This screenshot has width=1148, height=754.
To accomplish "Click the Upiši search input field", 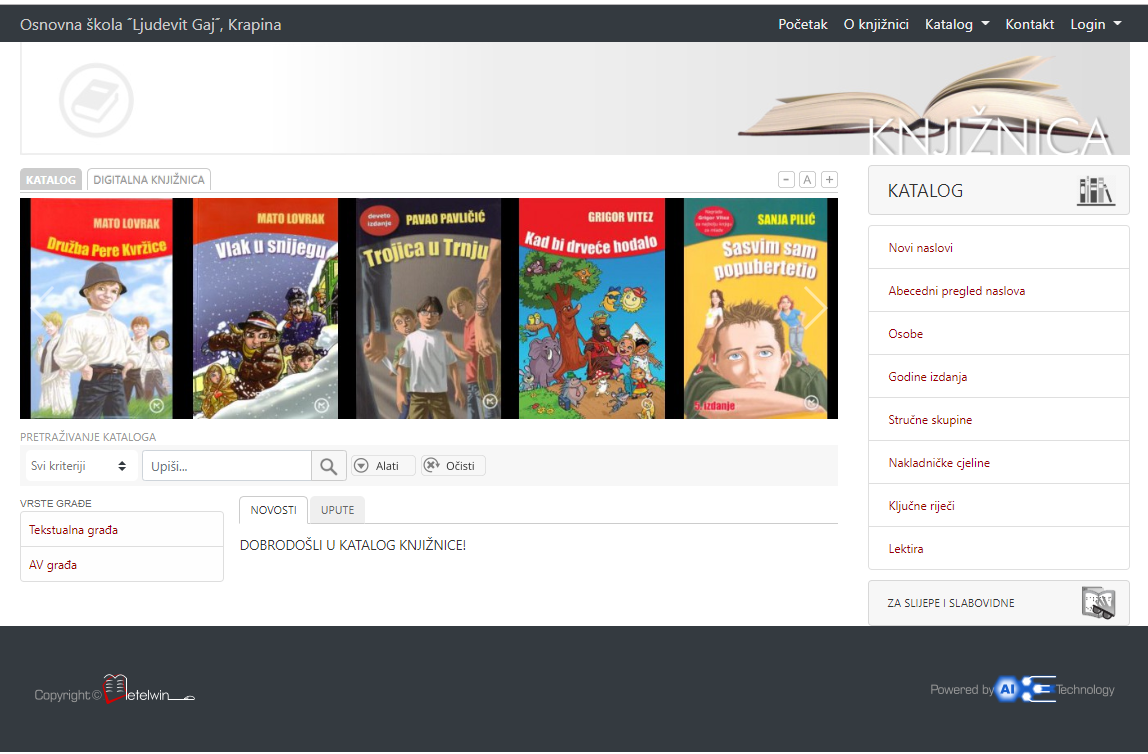I will click(x=227, y=466).
